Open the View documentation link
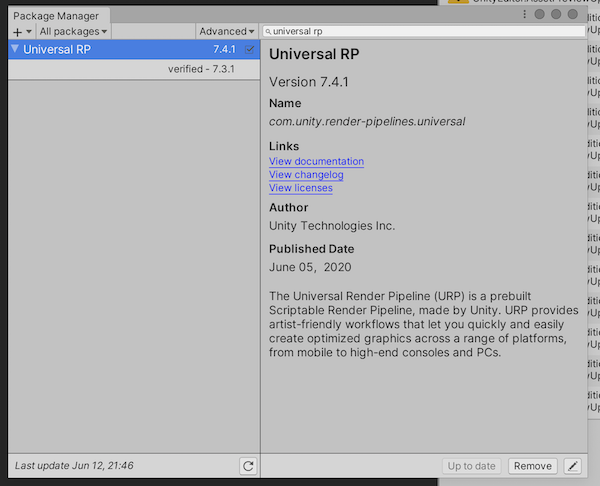Screen dimensions: 600x486 [x=316, y=161]
